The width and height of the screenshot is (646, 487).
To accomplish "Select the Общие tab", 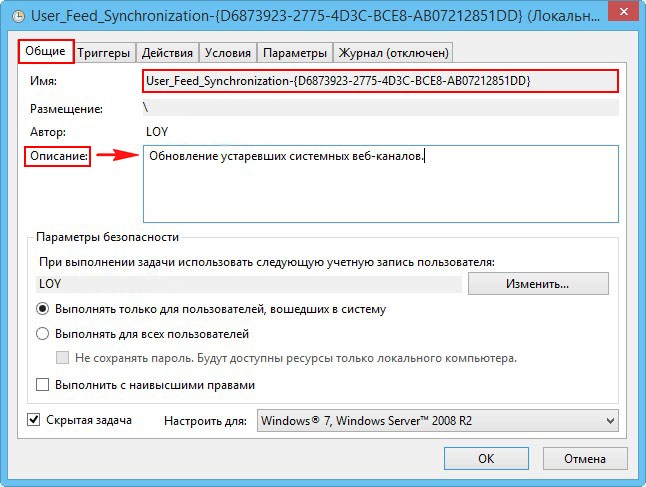I will pyautogui.click(x=47, y=51).
